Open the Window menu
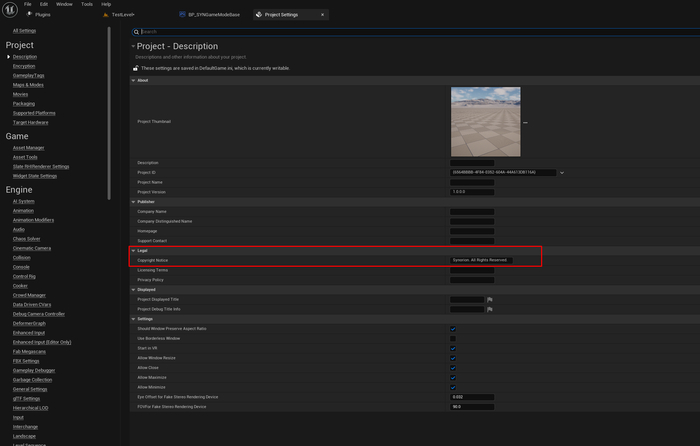The image size is (700, 446). click(x=64, y=4)
